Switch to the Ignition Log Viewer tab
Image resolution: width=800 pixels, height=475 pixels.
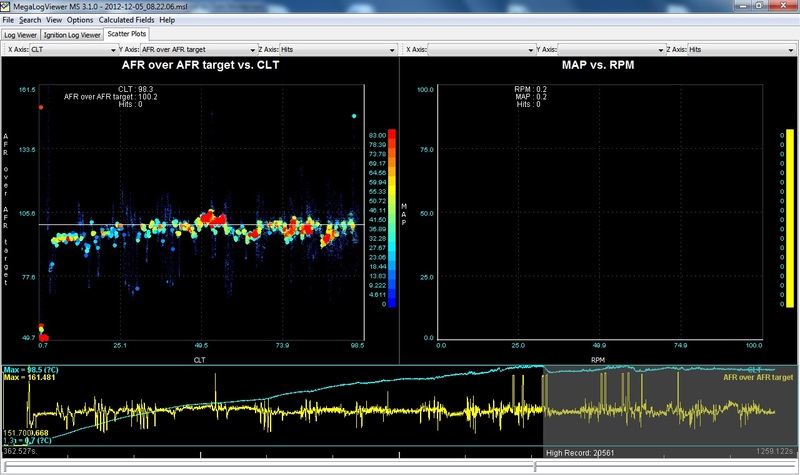pos(71,34)
